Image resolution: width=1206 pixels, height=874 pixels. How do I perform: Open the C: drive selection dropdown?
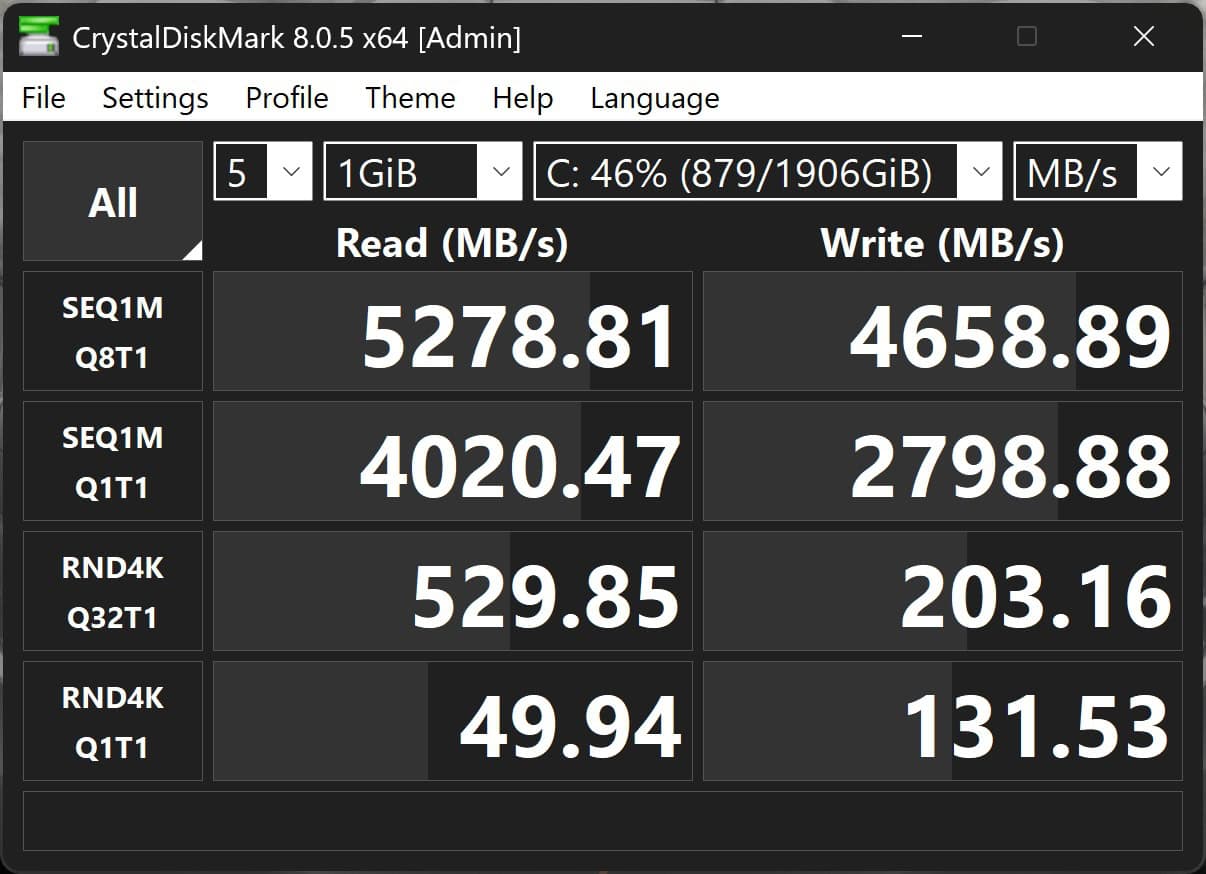click(x=768, y=171)
